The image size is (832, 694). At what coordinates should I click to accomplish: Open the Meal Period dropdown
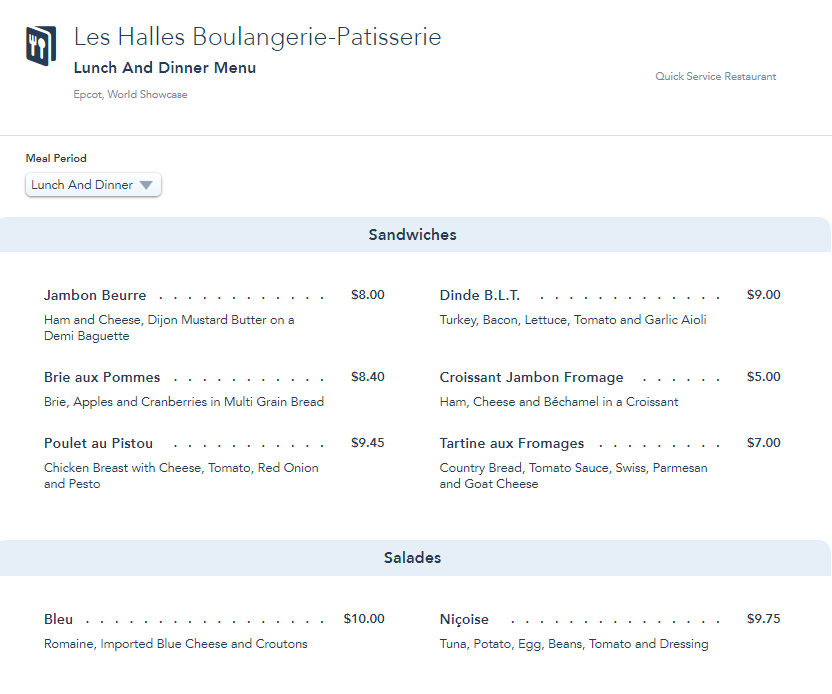tap(93, 185)
